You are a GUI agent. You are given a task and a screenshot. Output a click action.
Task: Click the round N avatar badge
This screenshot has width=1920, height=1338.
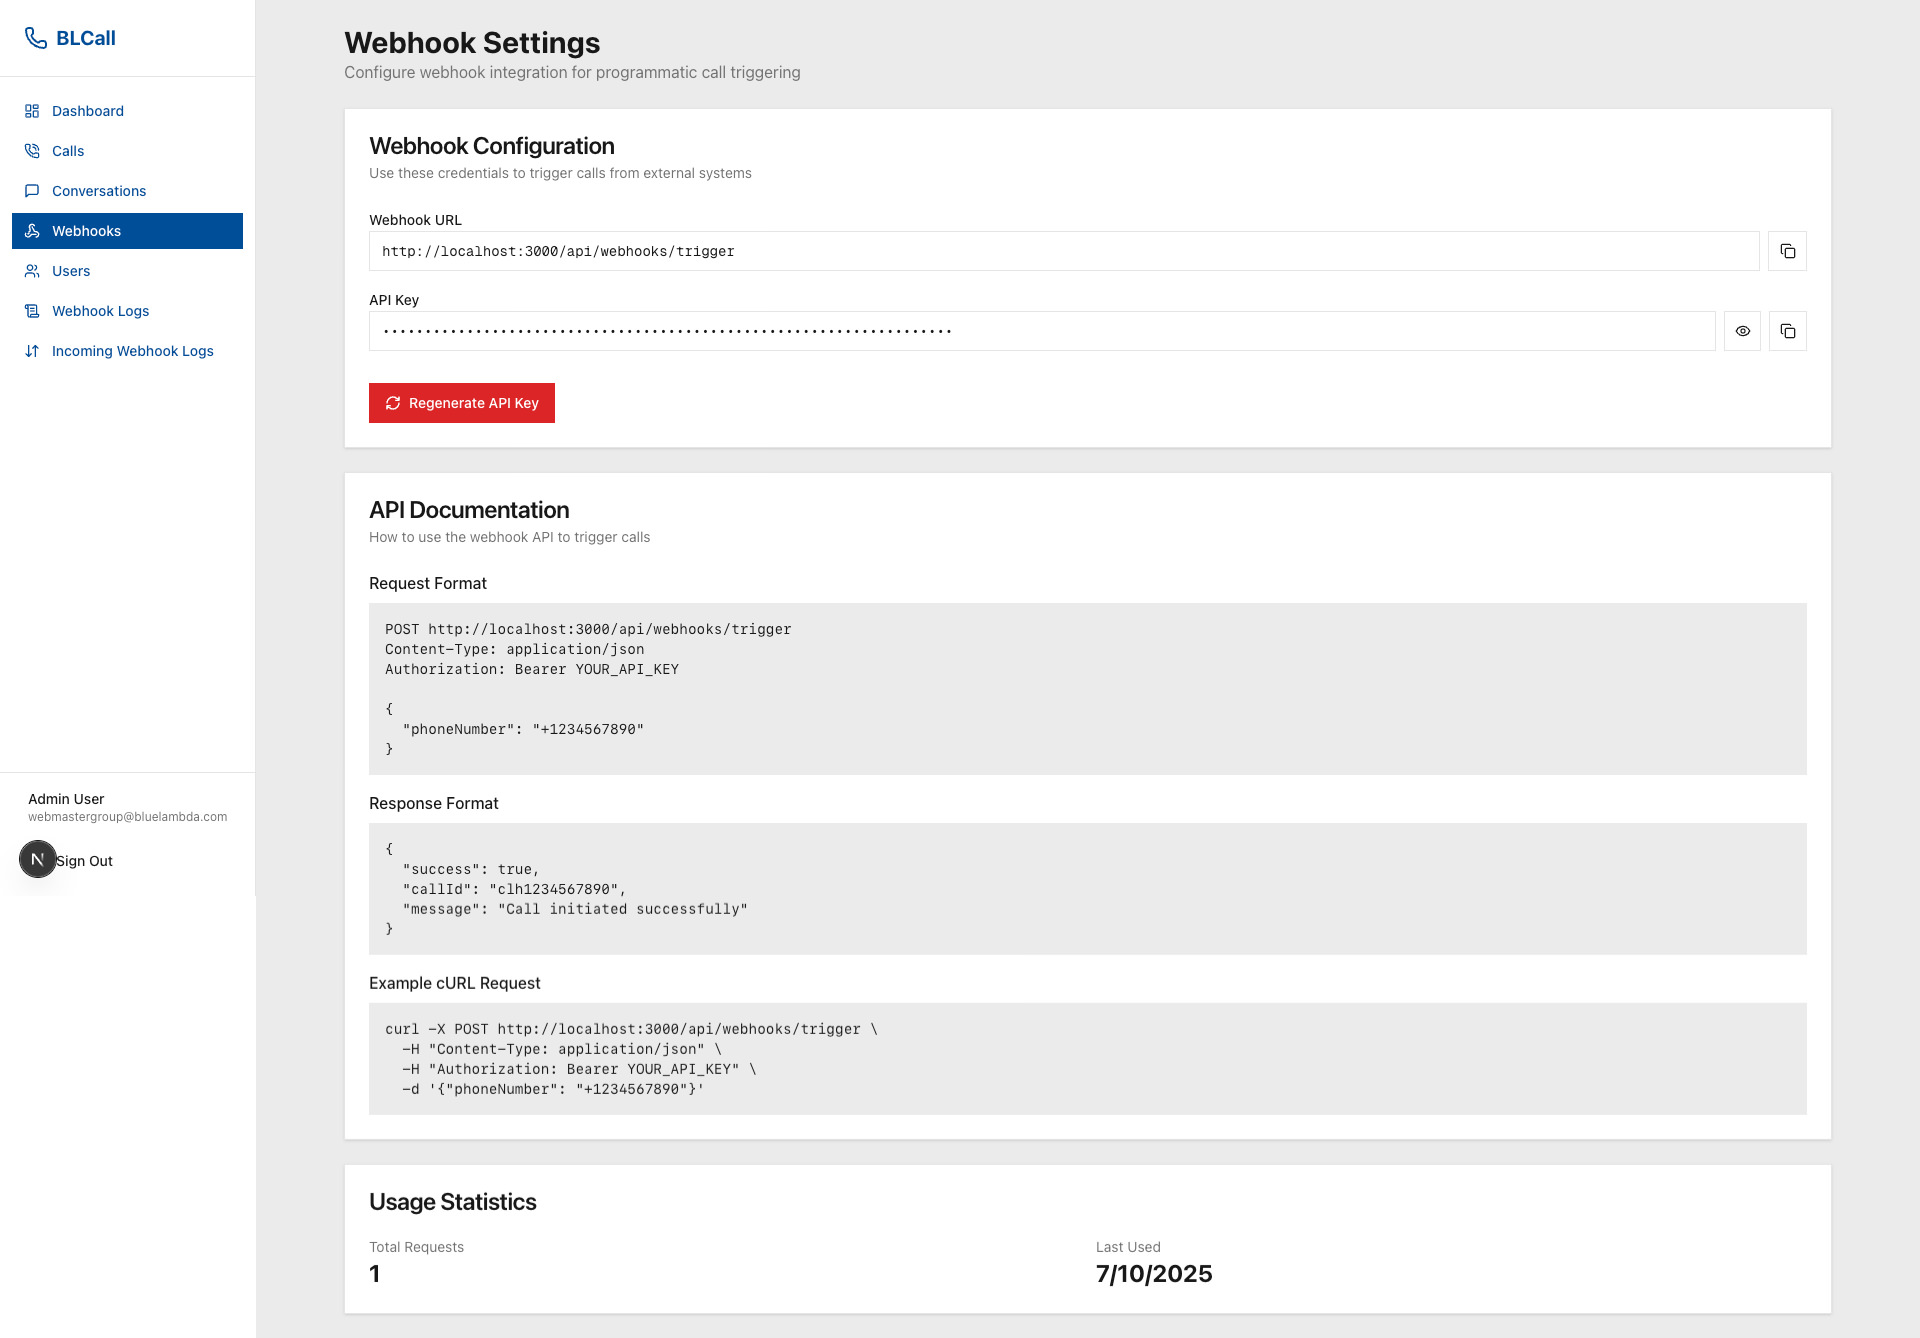[x=38, y=859]
